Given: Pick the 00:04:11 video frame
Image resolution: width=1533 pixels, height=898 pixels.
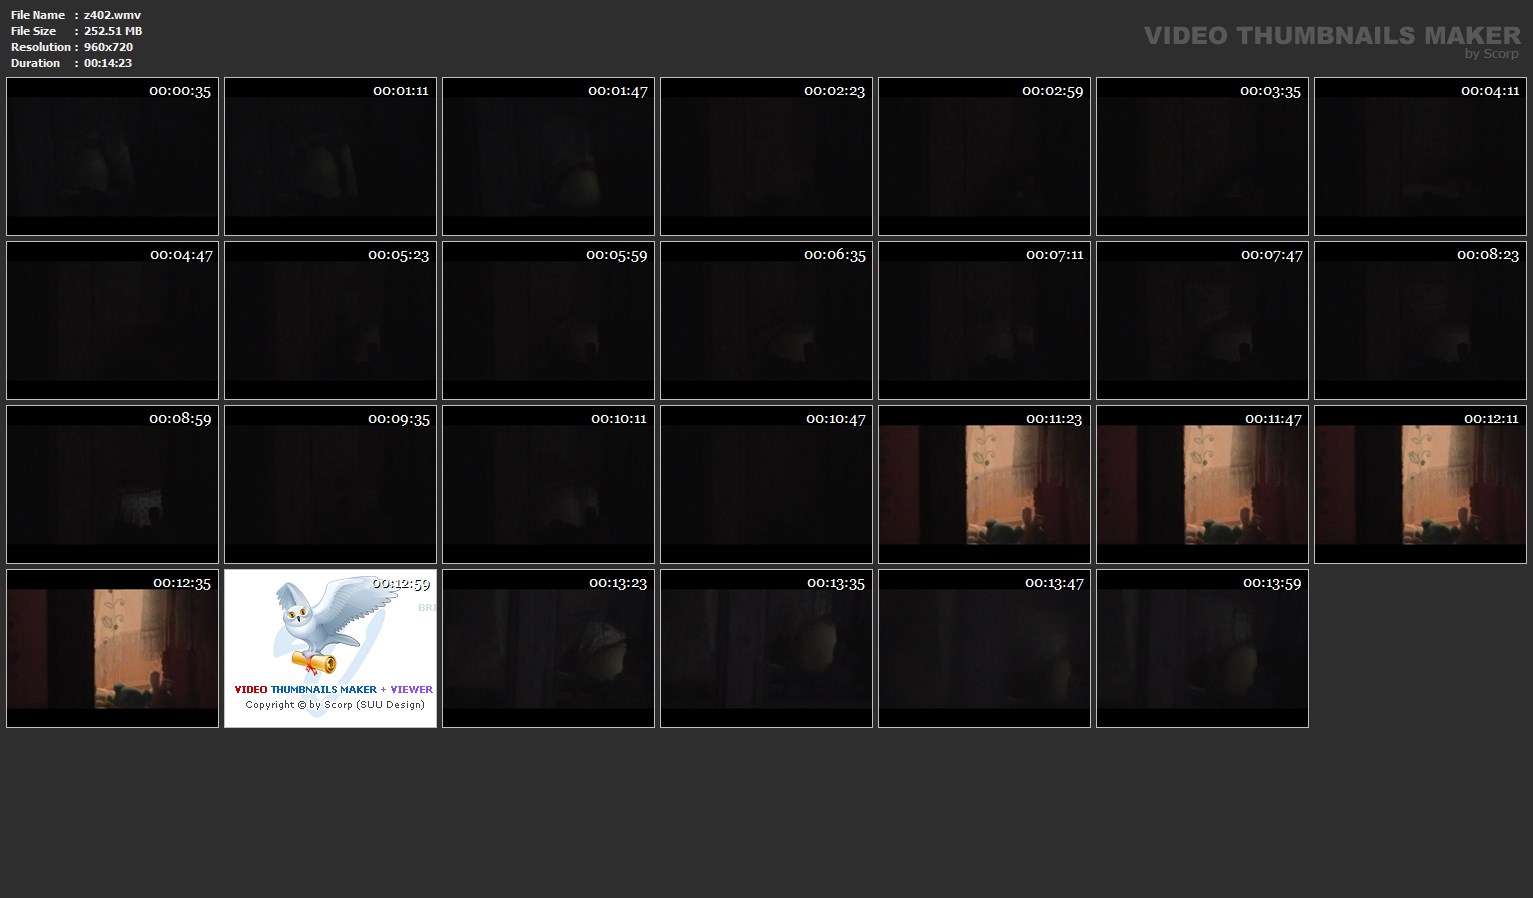Looking at the screenshot, I should [1420, 157].
